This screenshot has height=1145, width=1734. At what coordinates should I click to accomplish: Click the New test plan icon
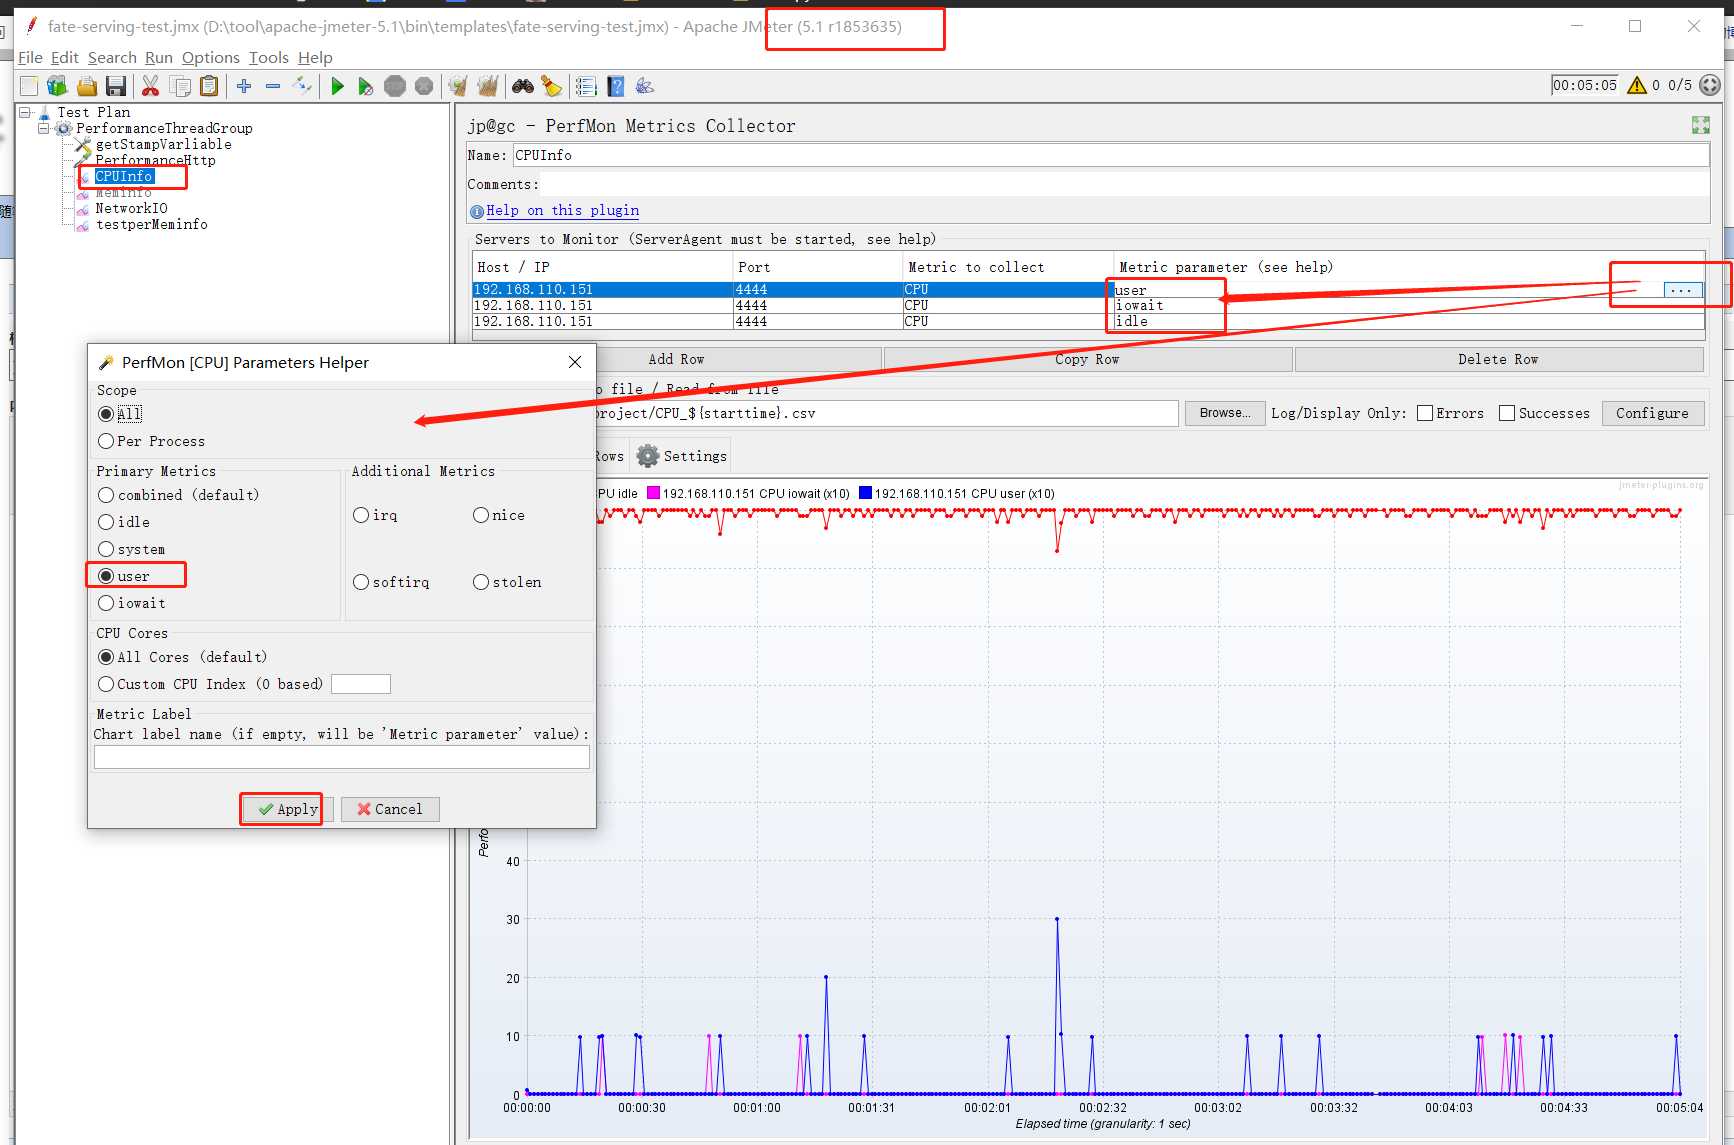tap(29, 86)
